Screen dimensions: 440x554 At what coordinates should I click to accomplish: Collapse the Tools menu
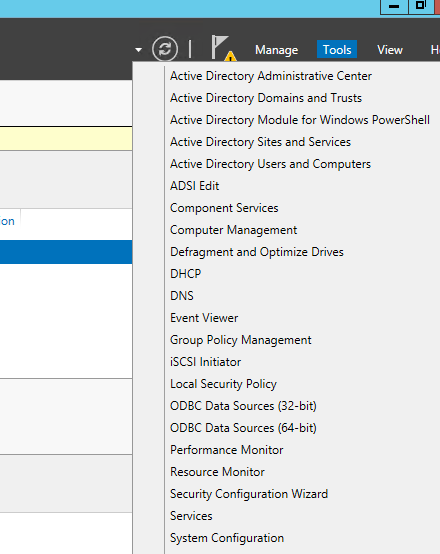tap(337, 49)
